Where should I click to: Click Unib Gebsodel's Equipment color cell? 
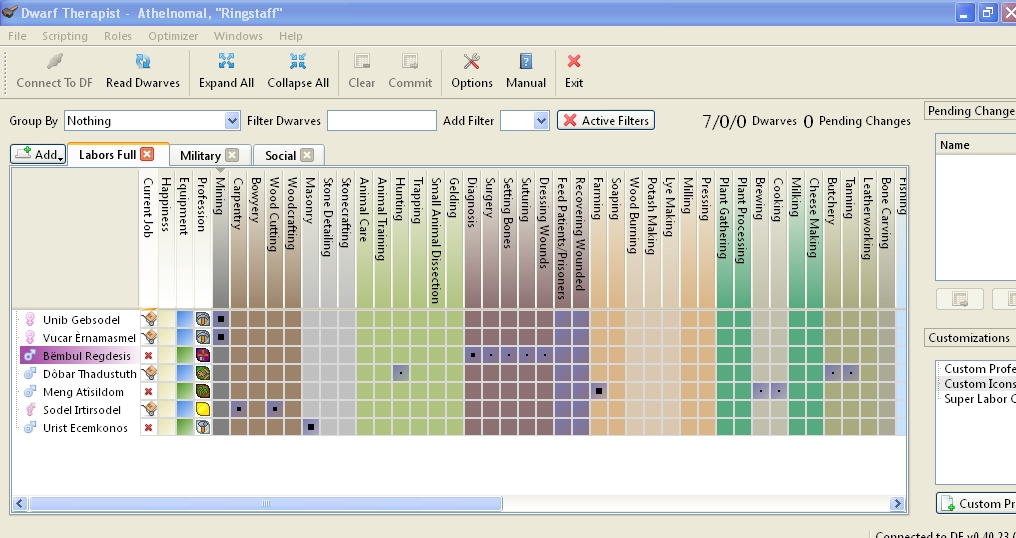point(185,319)
